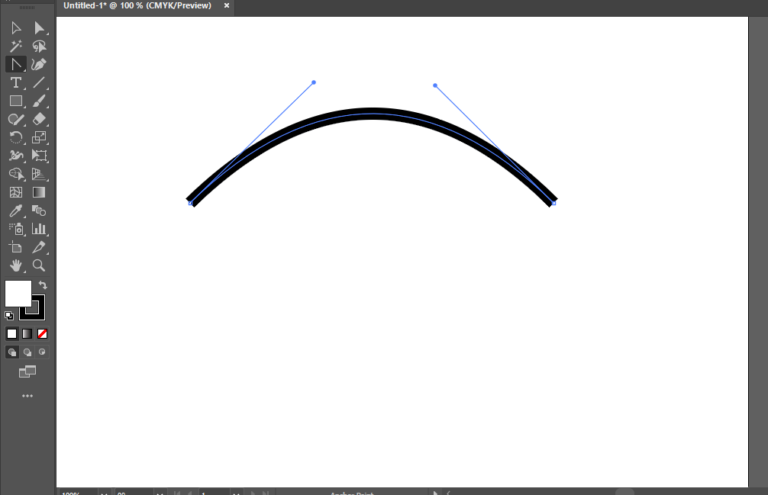Activate the Type tool
The image size is (768, 495).
pyautogui.click(x=16, y=83)
